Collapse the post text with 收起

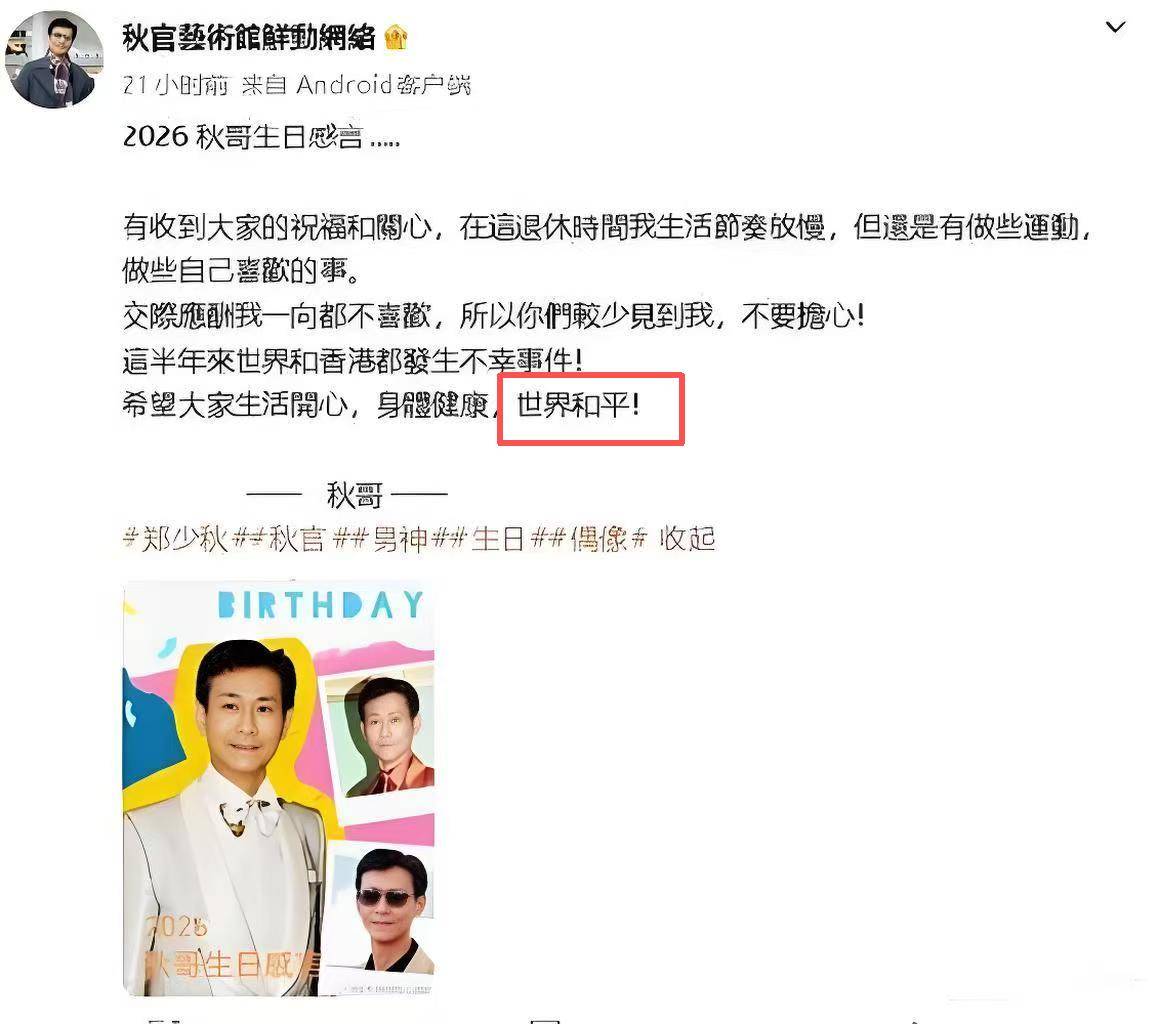click(687, 538)
